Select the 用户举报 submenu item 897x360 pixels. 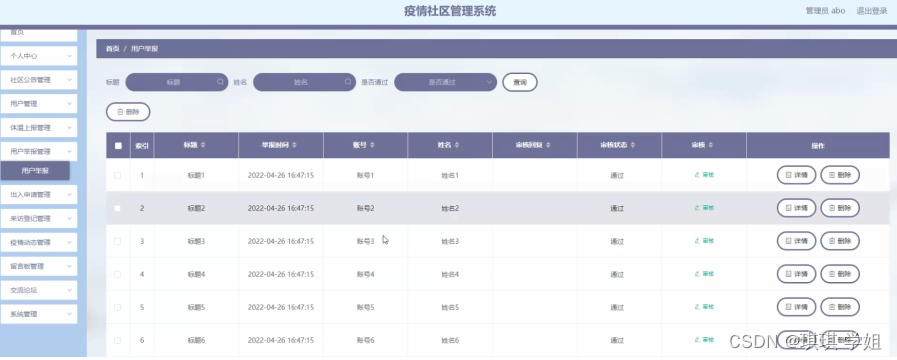(x=35, y=171)
